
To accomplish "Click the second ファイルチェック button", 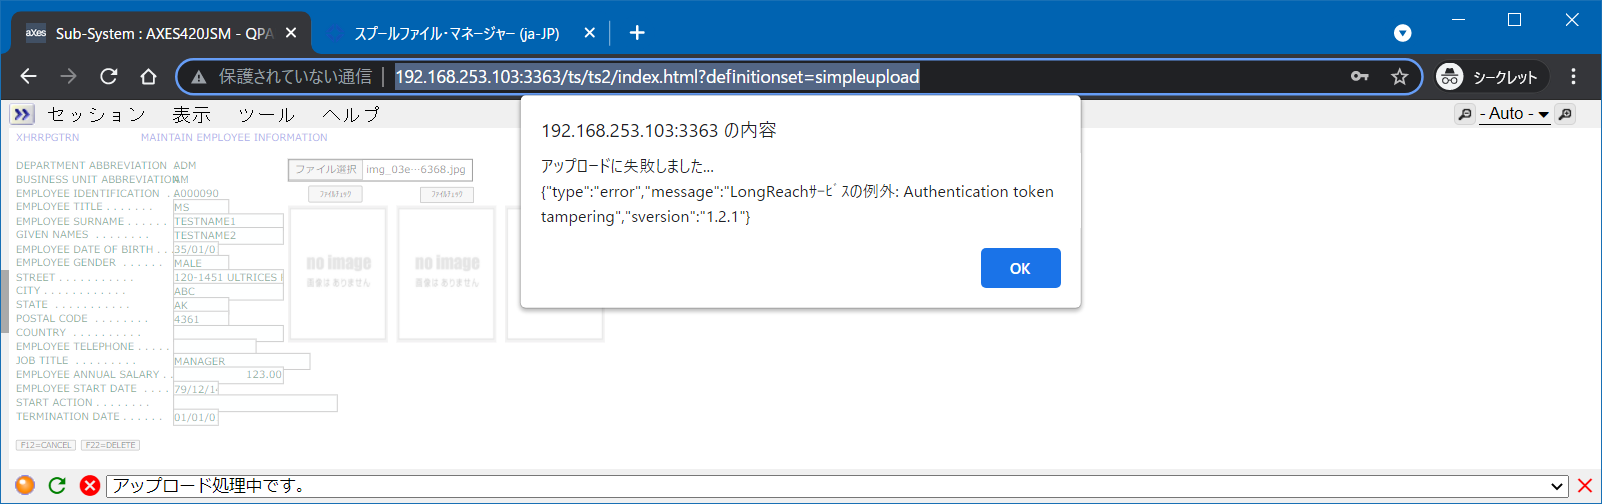I will point(447,194).
